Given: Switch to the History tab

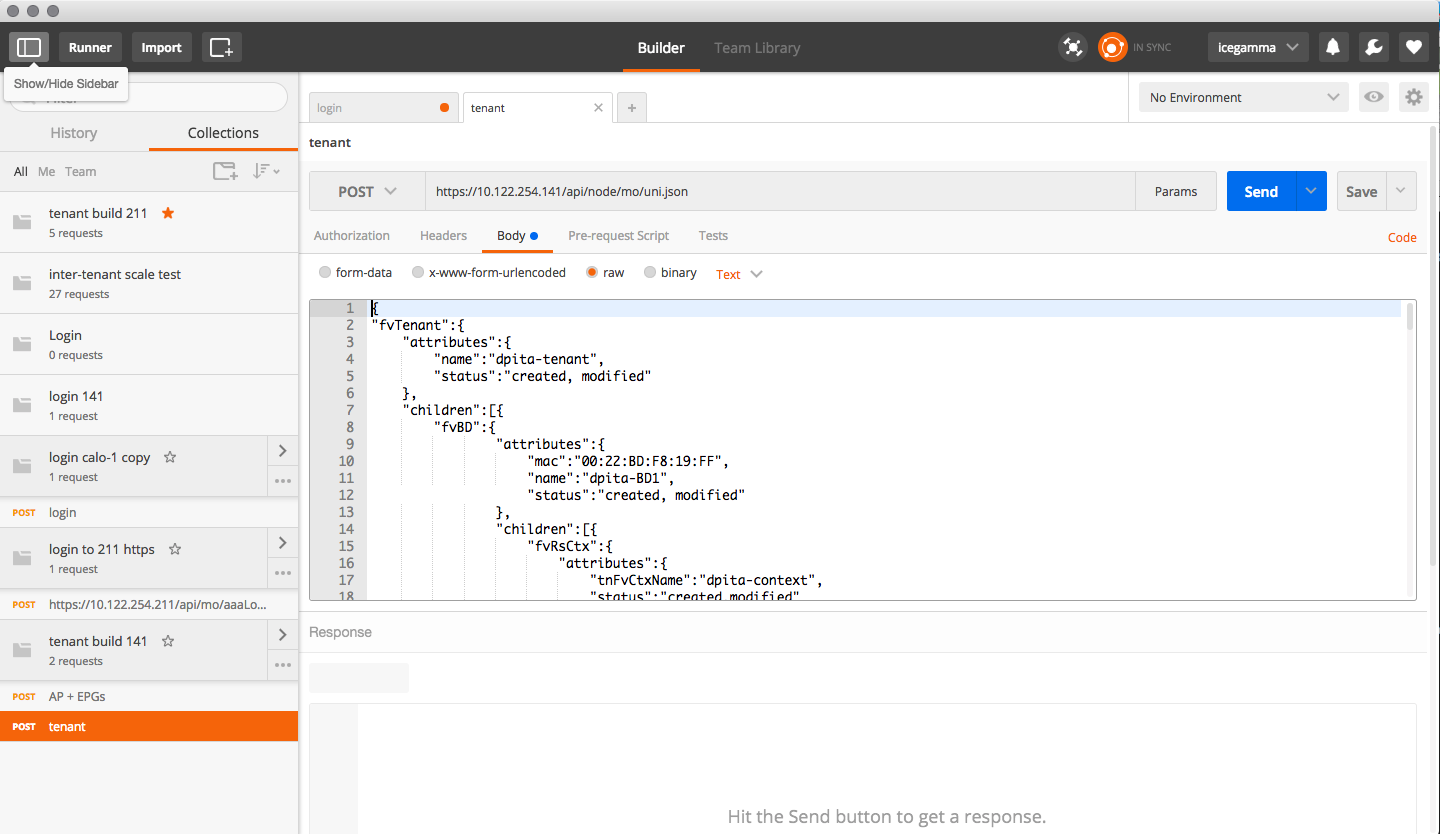Looking at the screenshot, I should click(x=74, y=132).
